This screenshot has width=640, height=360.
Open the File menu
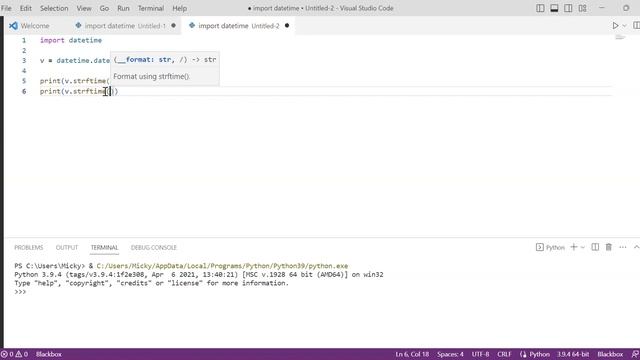point(6,8)
